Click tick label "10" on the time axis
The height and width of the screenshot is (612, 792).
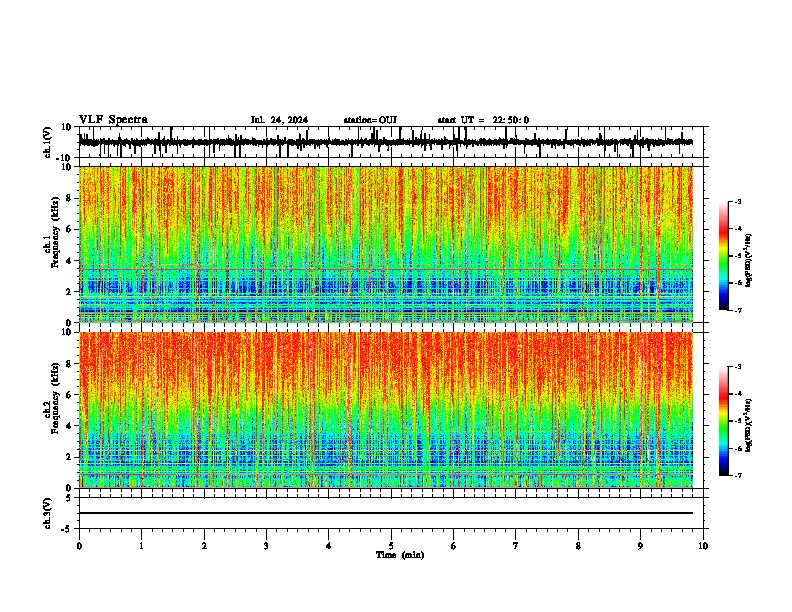pos(703,546)
